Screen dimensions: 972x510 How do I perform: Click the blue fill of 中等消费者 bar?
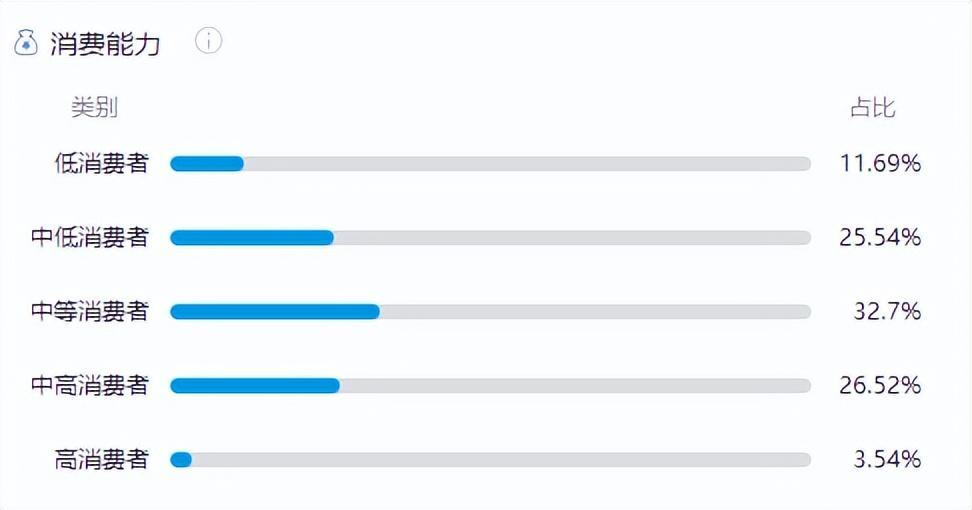pos(275,312)
